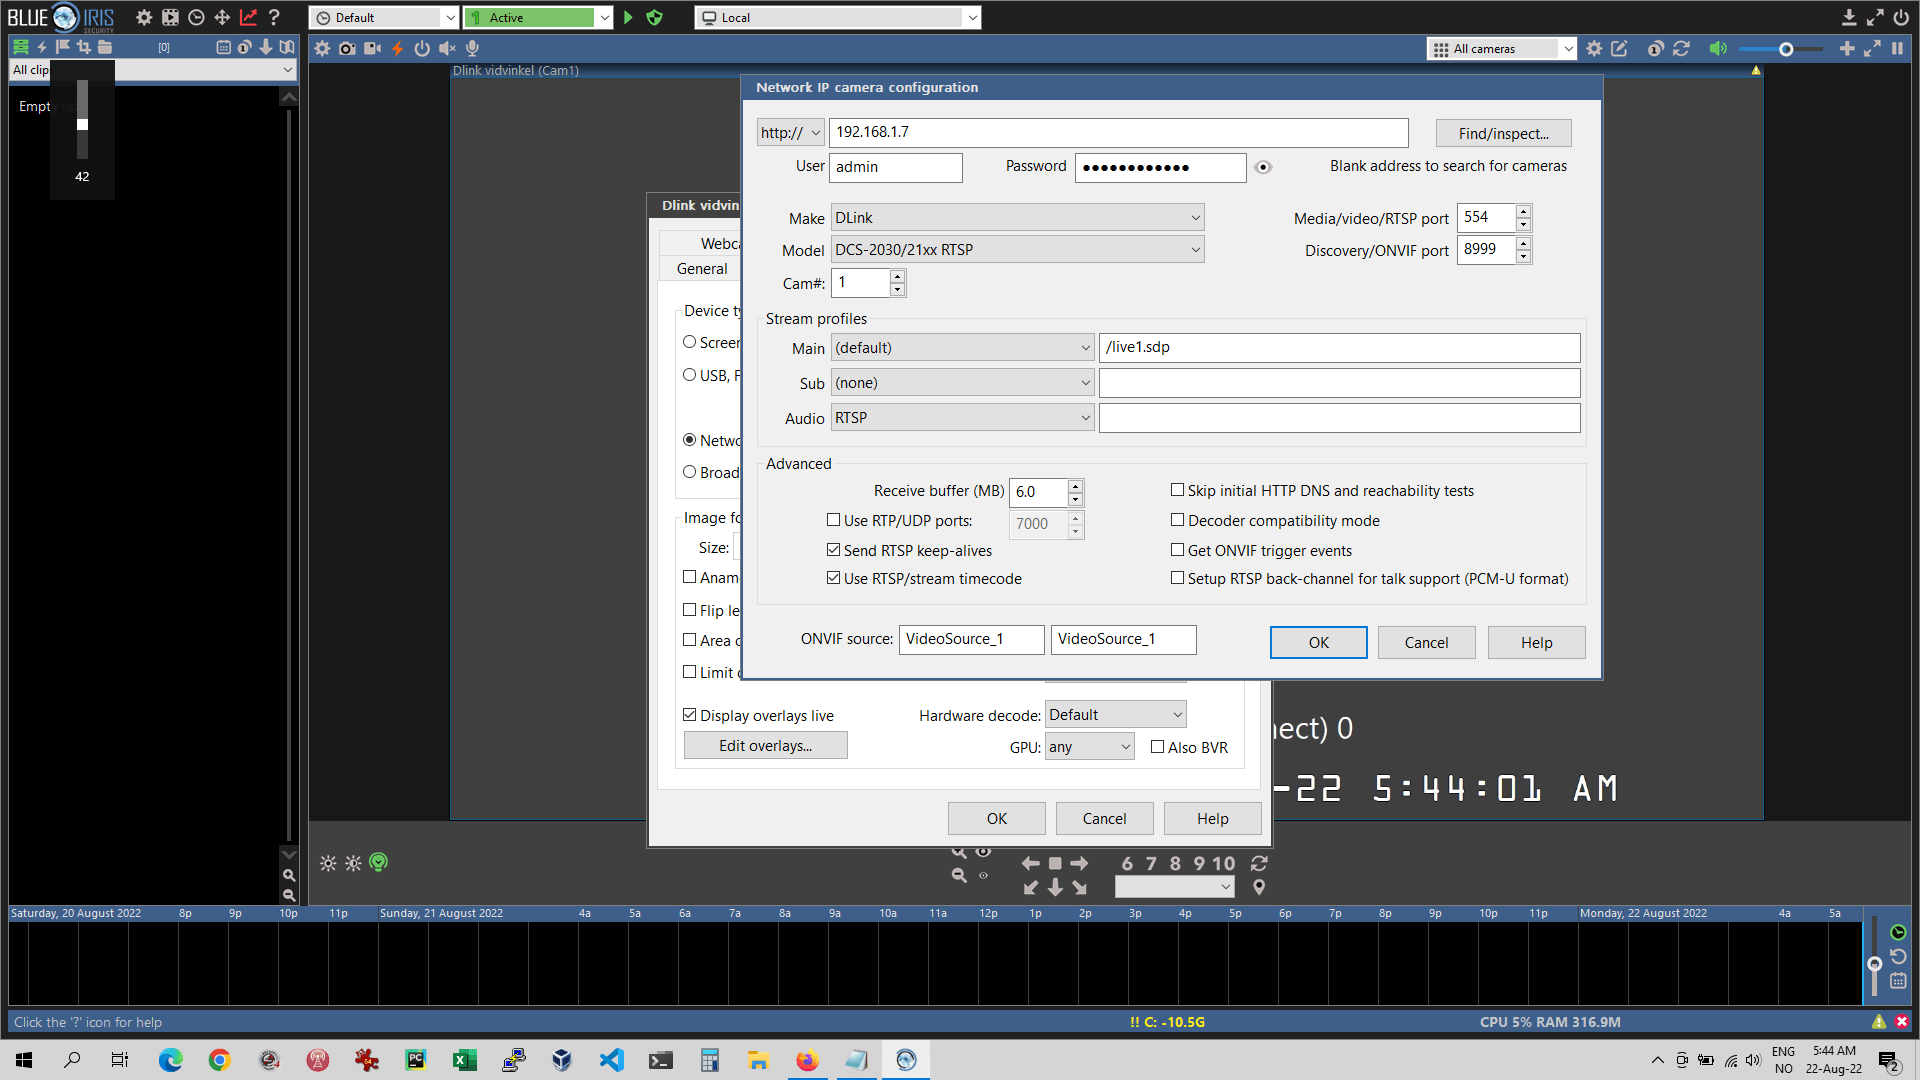Click the Find/inspect button

[1502, 133]
